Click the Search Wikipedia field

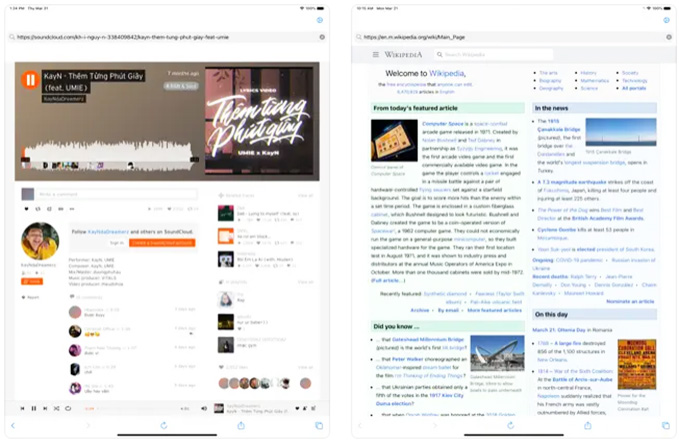point(494,55)
